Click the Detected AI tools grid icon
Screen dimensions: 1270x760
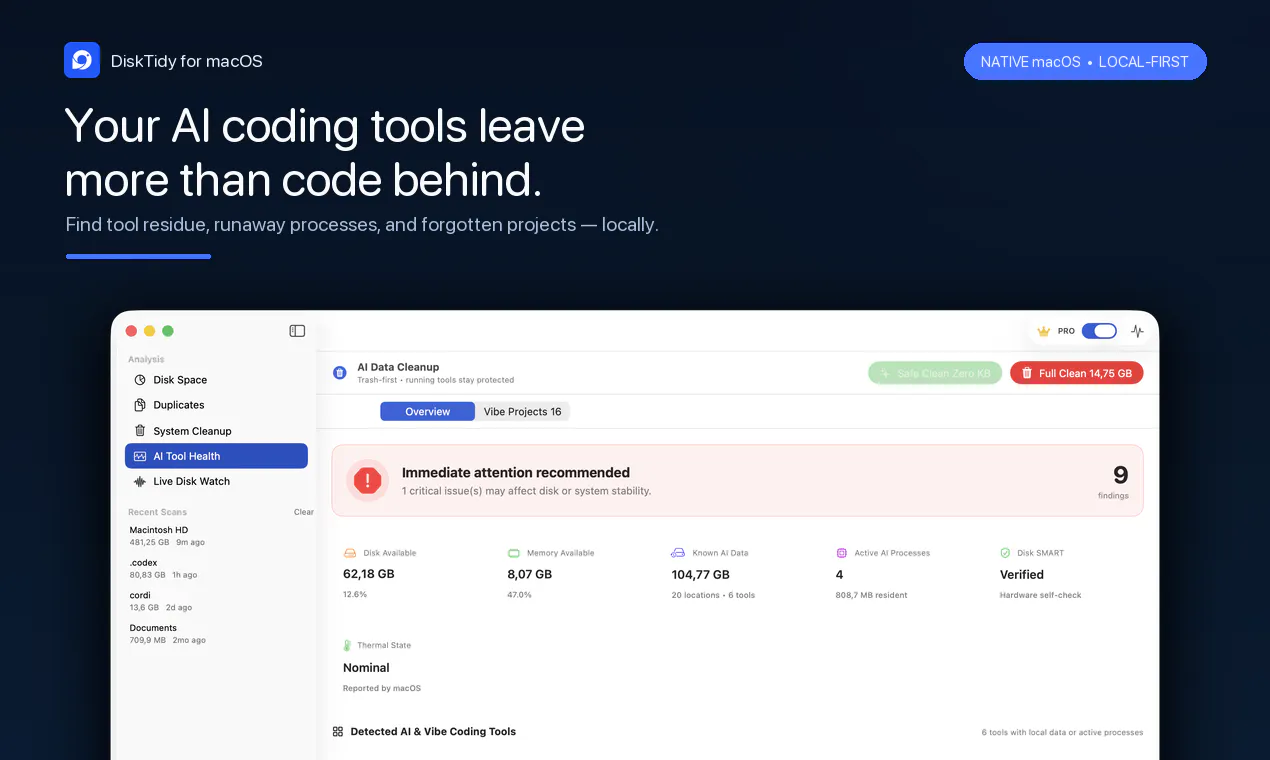coord(338,732)
